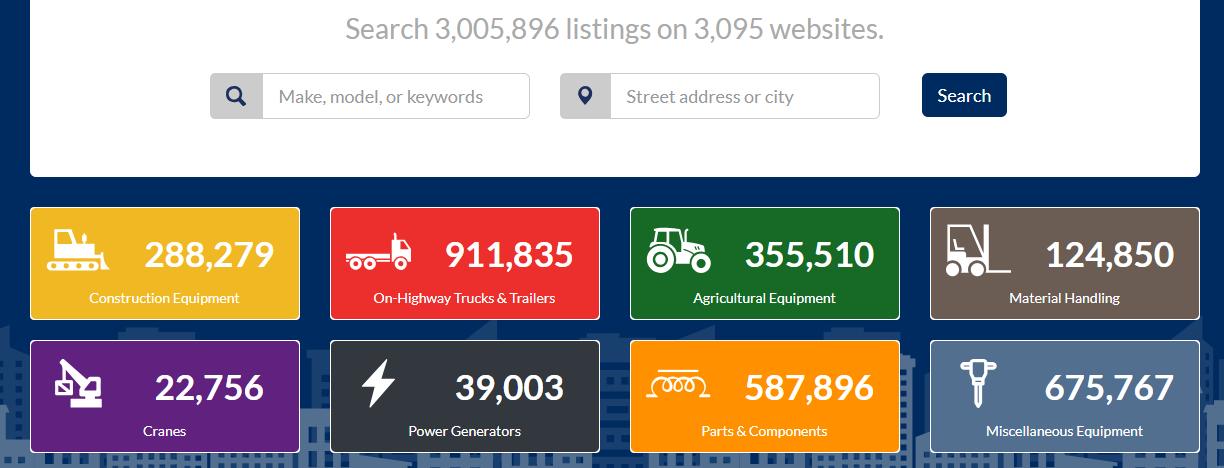Focus the Street address or city field

745,96
